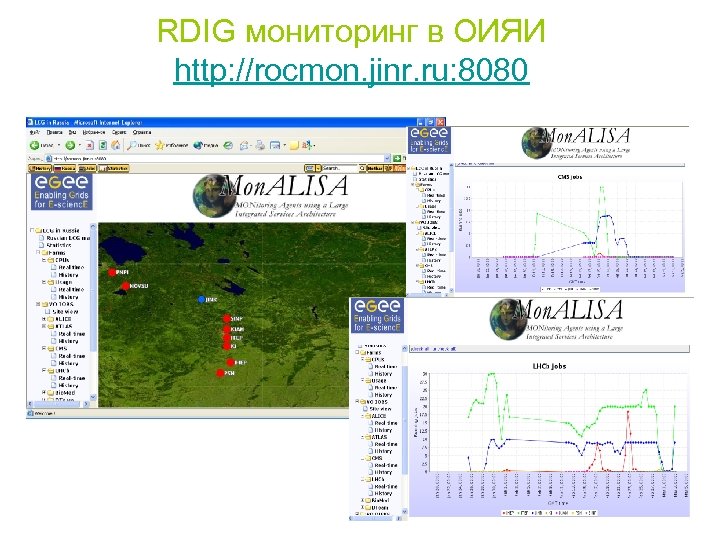Open the Файл menu in Internet Explorer

click(x=34, y=132)
